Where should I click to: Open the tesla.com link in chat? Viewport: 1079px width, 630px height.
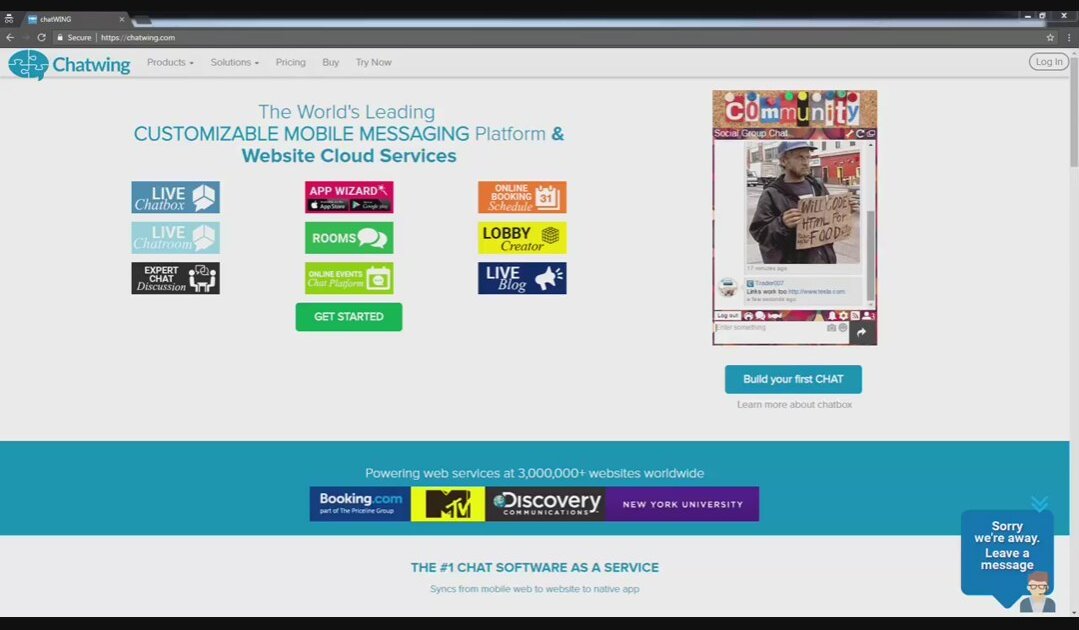point(816,292)
